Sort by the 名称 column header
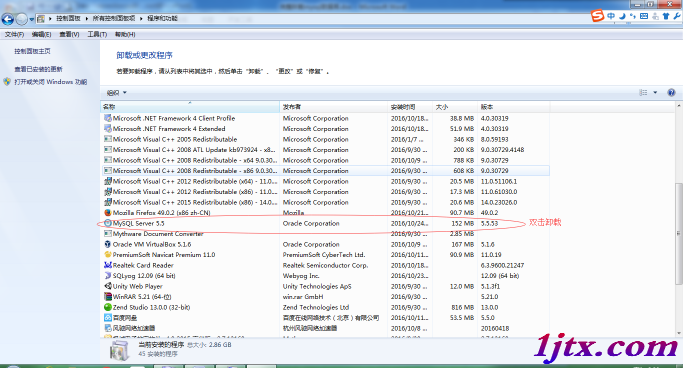The height and width of the screenshot is (368, 683). 190,107
